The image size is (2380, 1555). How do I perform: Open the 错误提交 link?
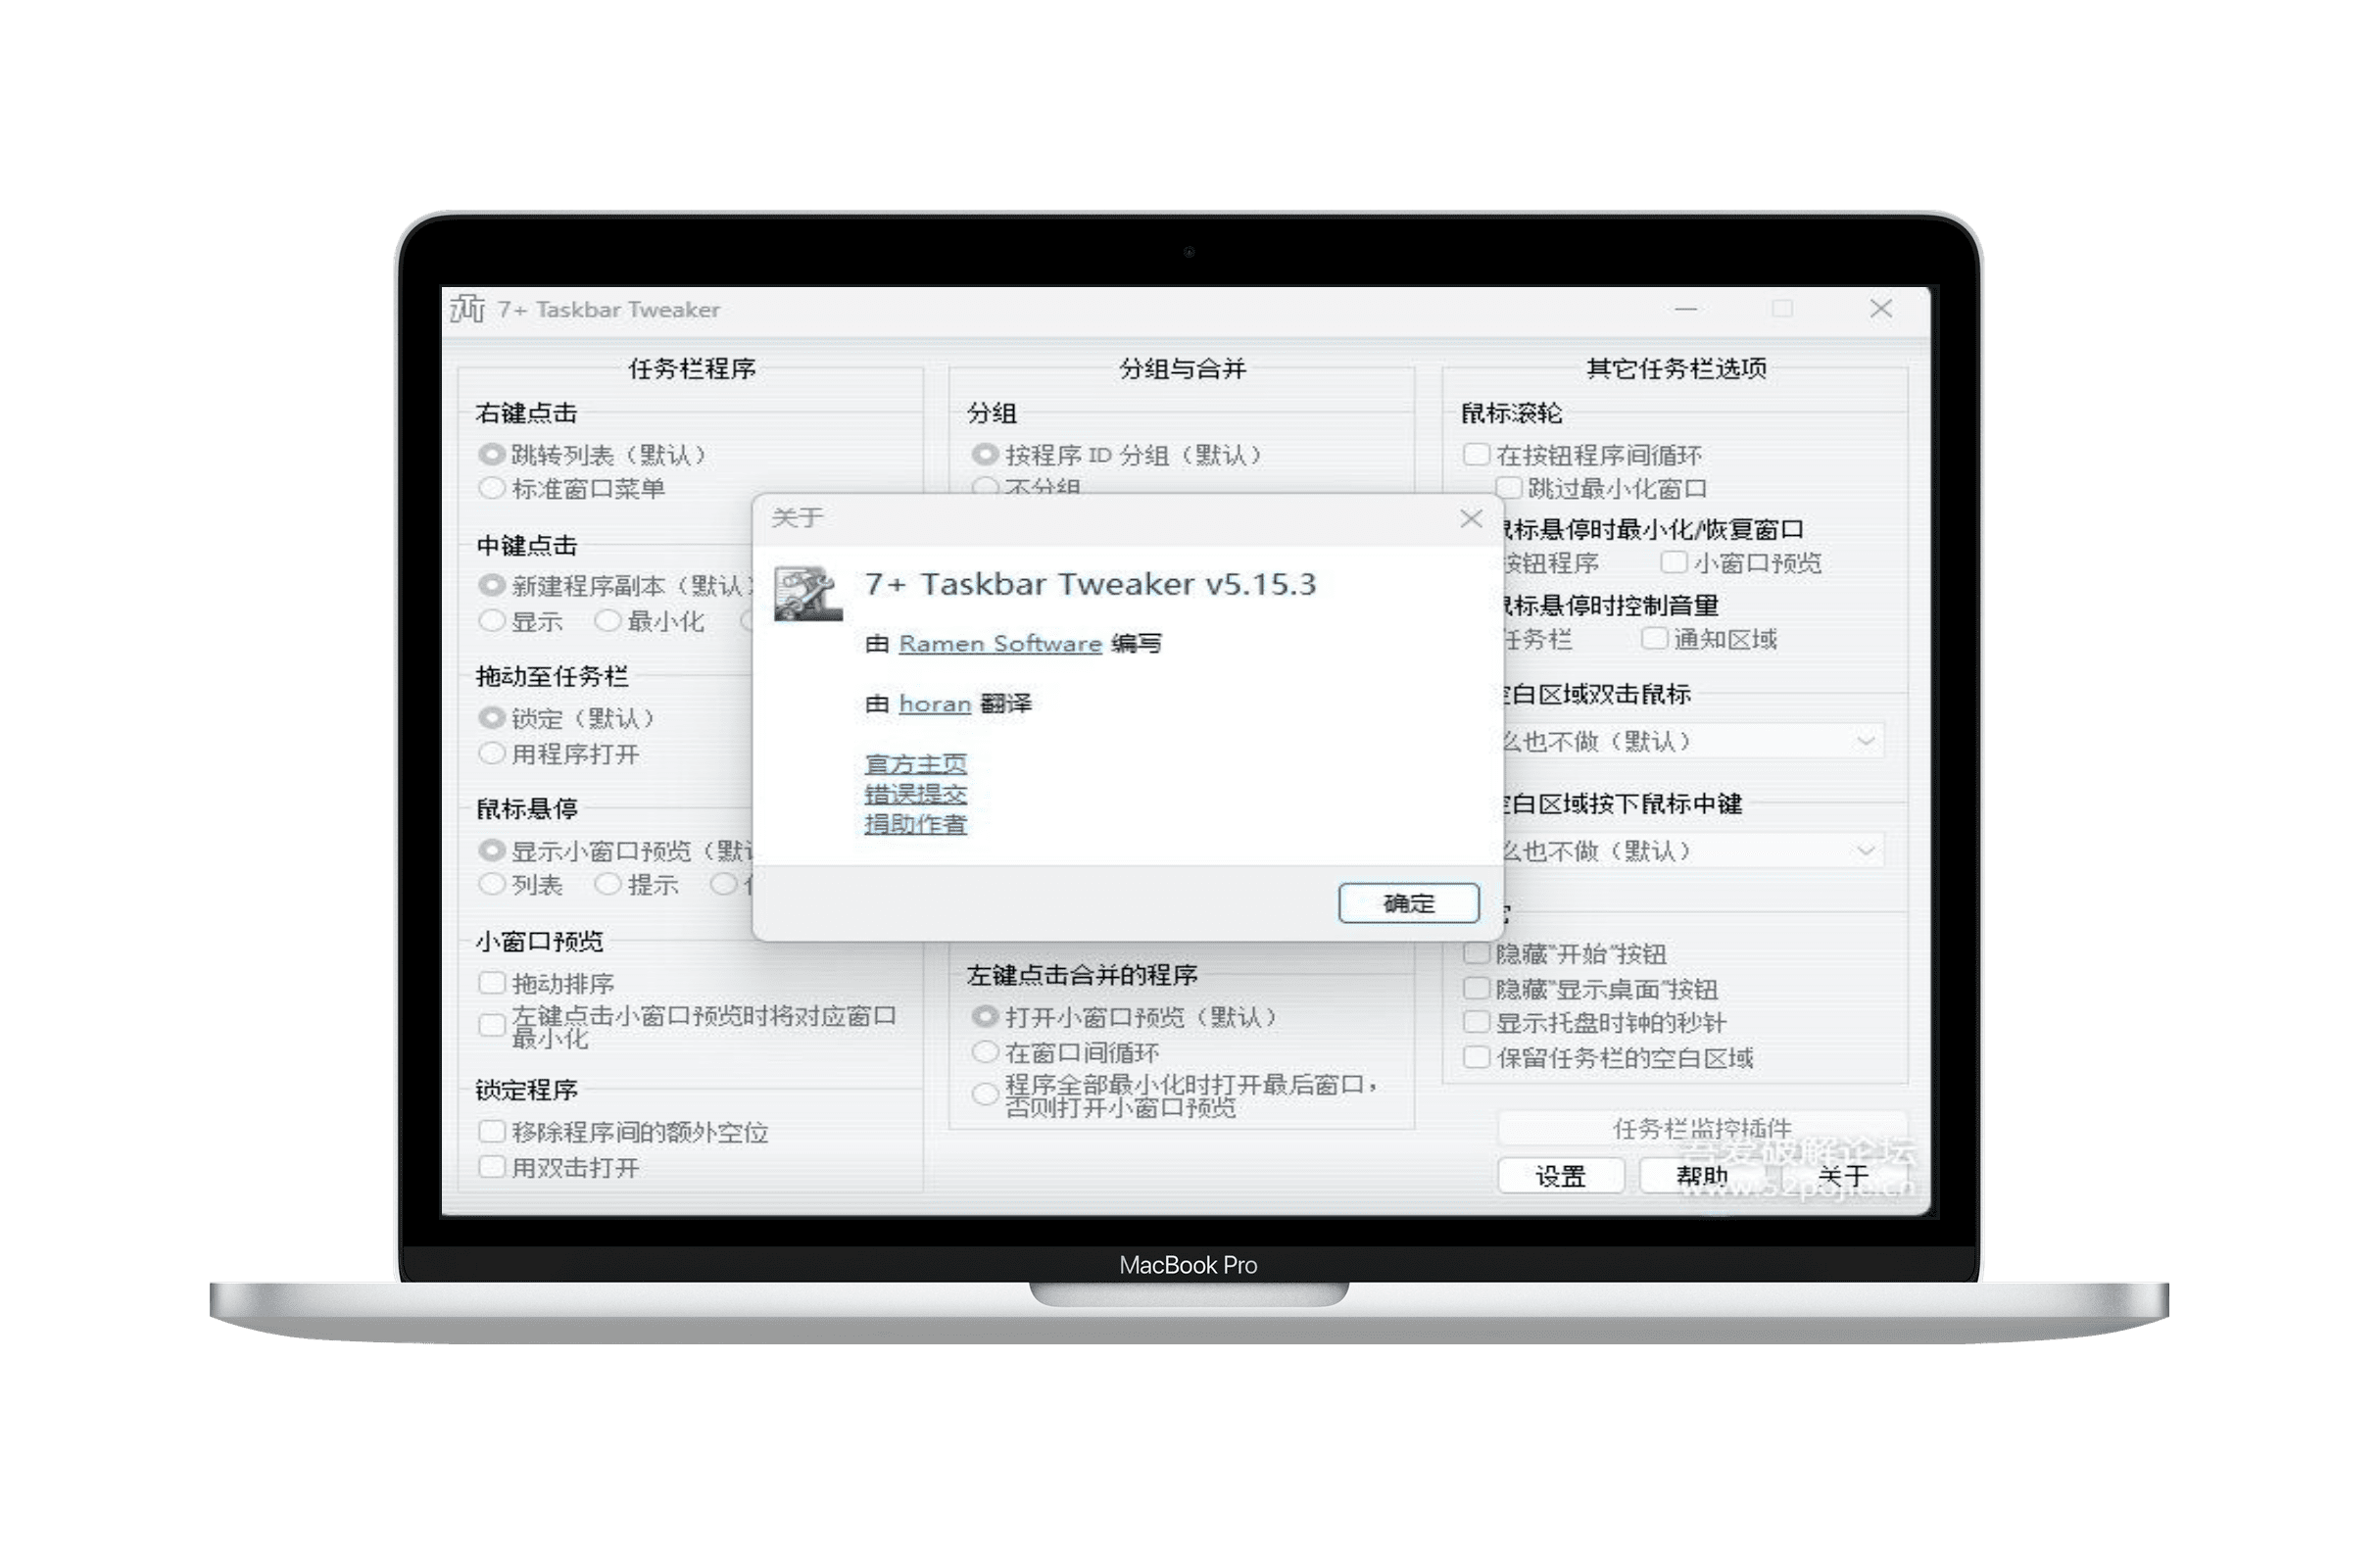coord(915,794)
